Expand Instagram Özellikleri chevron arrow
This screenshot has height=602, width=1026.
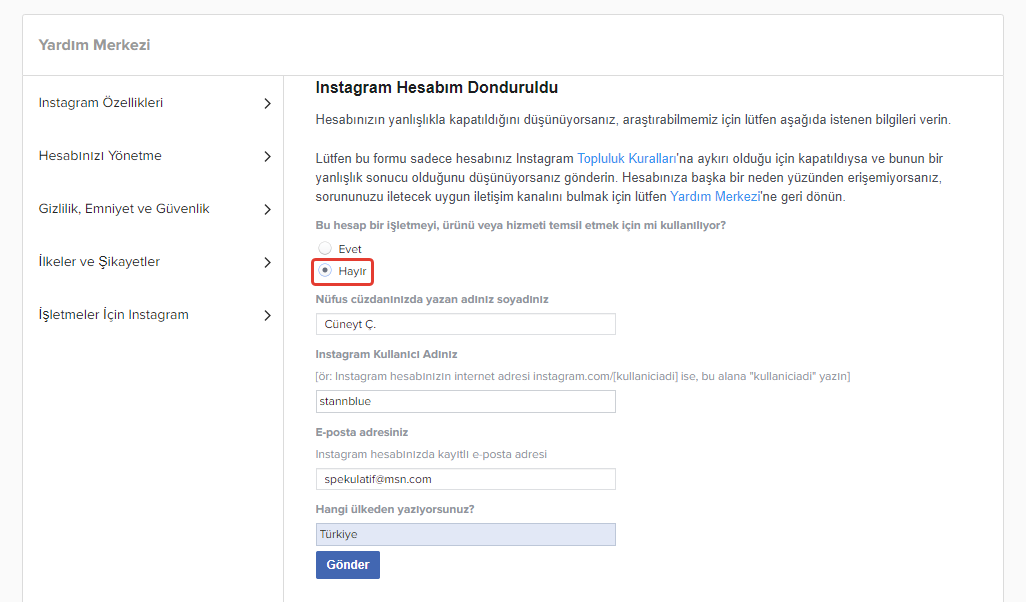[267, 103]
